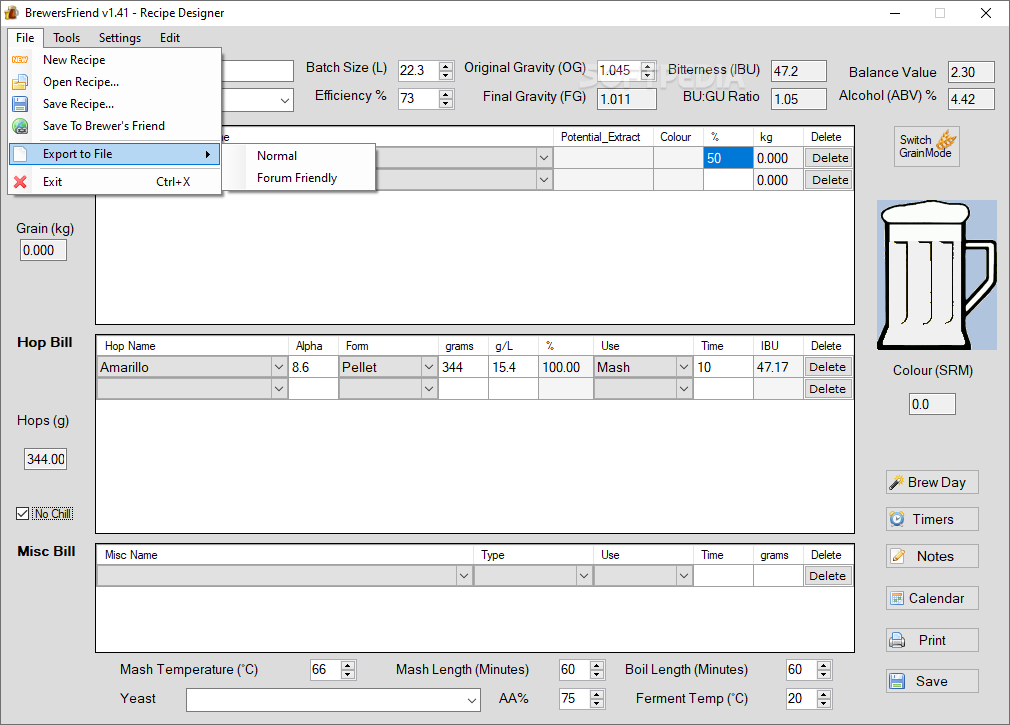
Task: Click the hop Time cell showing 10
Action: [x=723, y=367]
